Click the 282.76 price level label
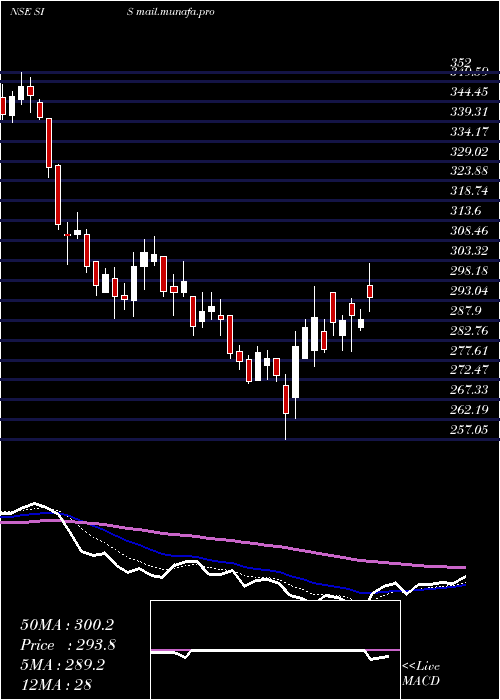Screen dimensions: 500x700 pos(469,331)
